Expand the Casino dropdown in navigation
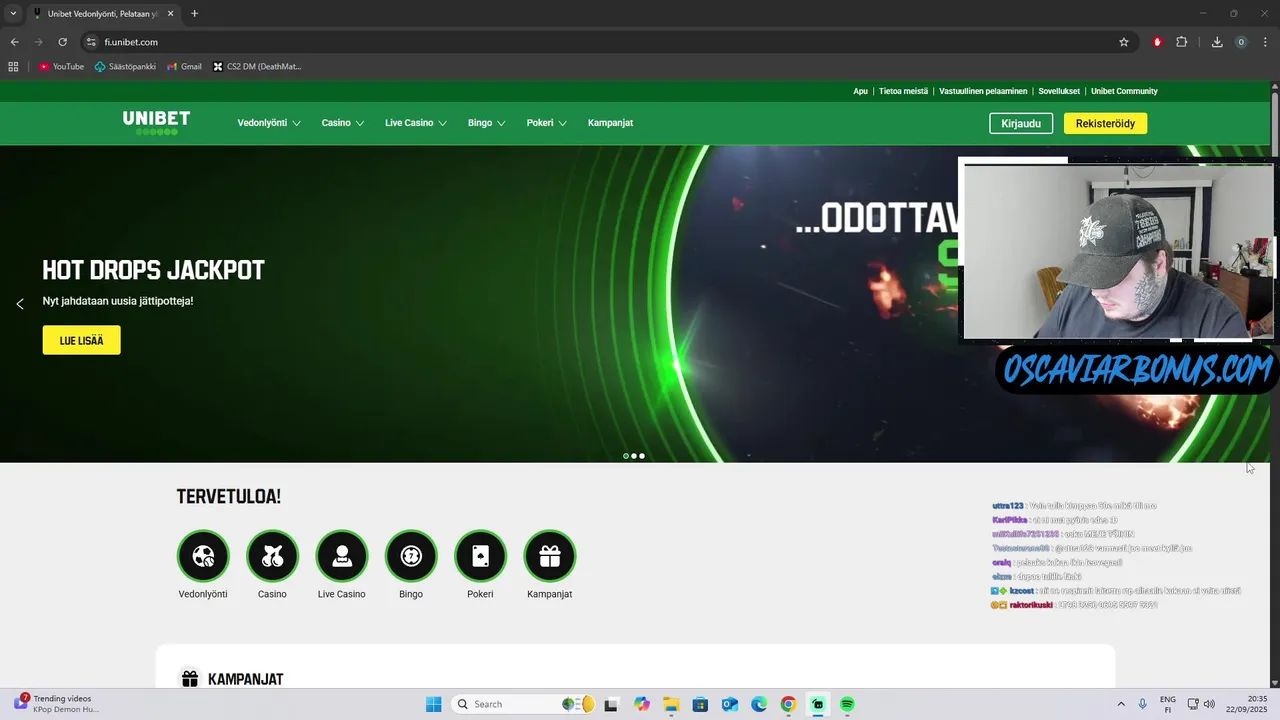Viewport: 1280px width, 720px height. coord(343,123)
